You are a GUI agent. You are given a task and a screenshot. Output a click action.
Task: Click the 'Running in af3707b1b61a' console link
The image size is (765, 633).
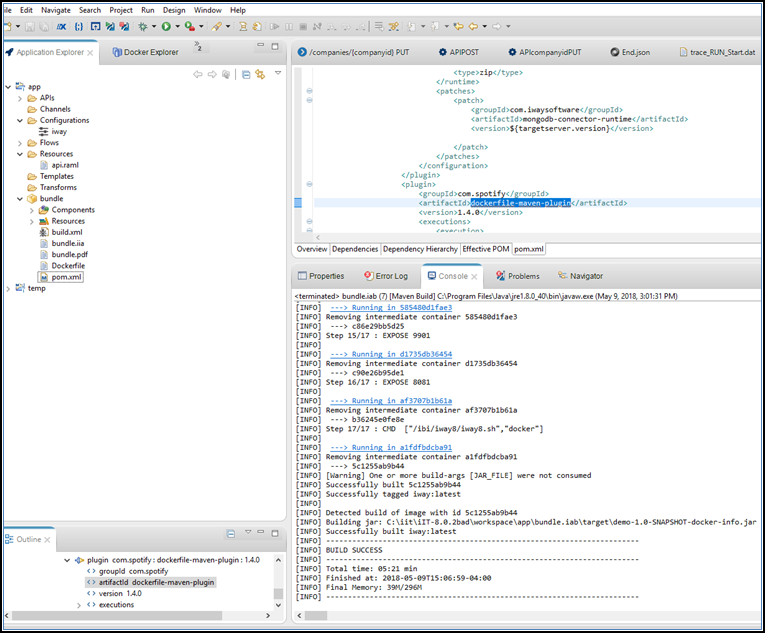point(391,401)
